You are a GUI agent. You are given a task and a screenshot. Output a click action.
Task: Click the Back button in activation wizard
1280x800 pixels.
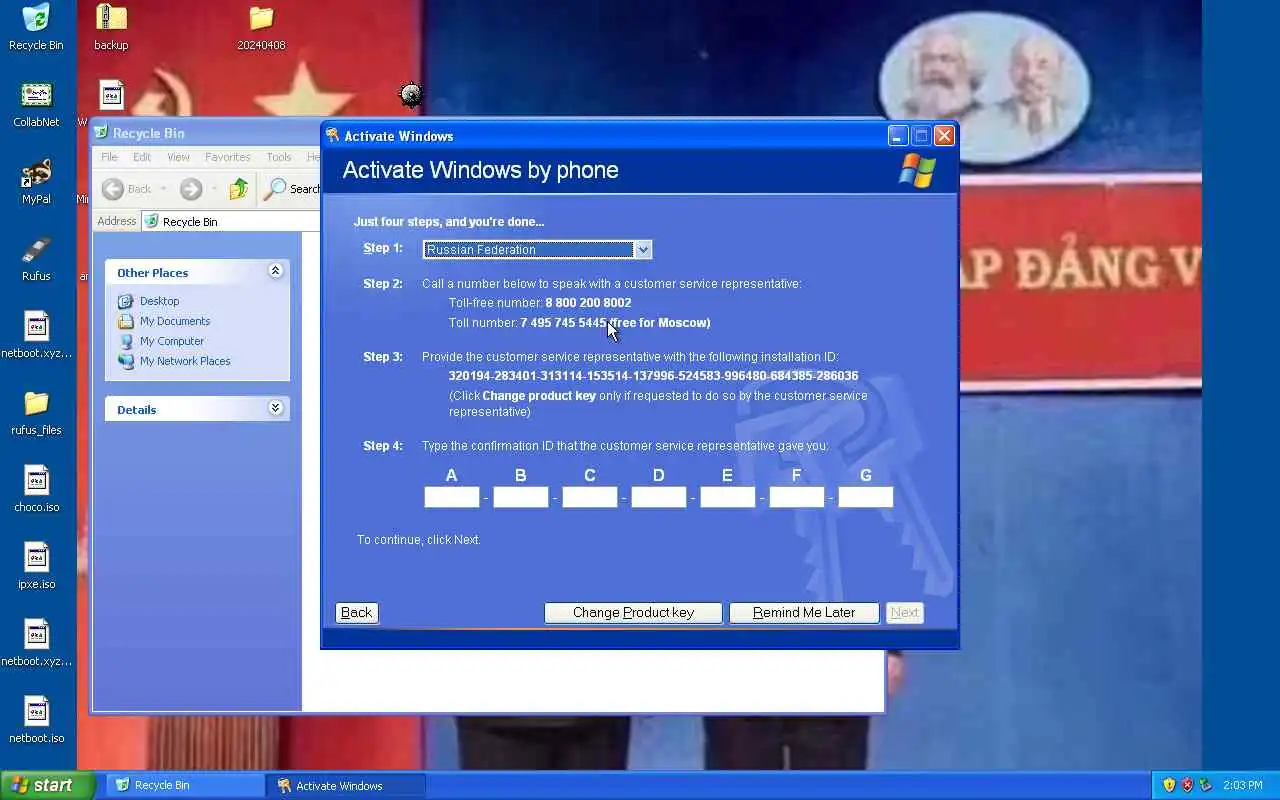[356, 612]
